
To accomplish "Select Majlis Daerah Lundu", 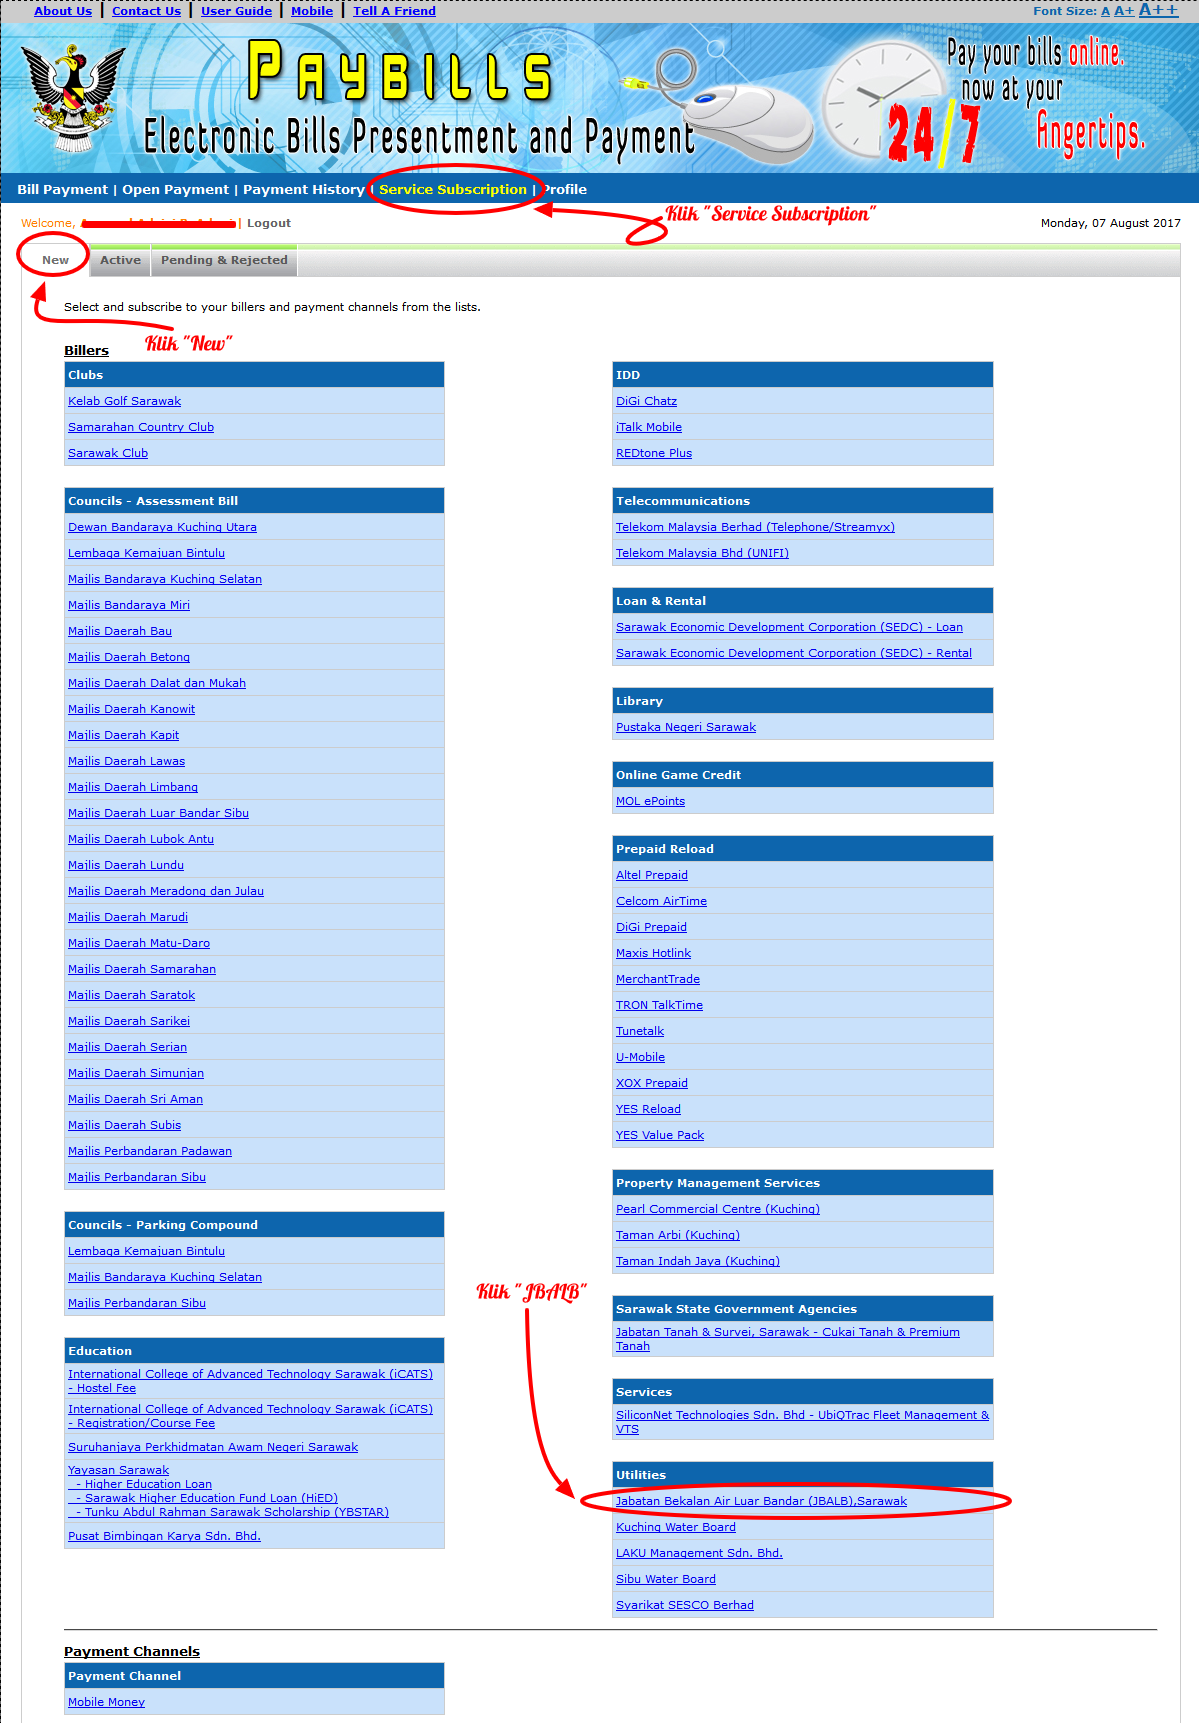I will tap(126, 865).
